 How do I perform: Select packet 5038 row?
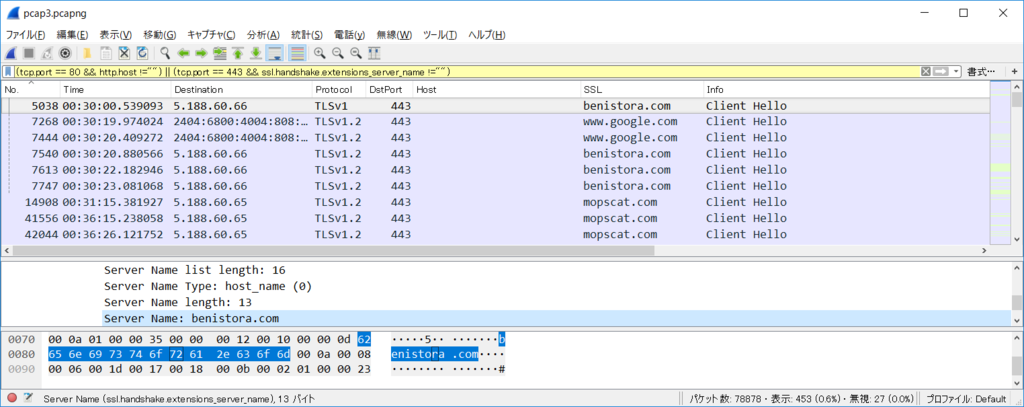coord(495,106)
